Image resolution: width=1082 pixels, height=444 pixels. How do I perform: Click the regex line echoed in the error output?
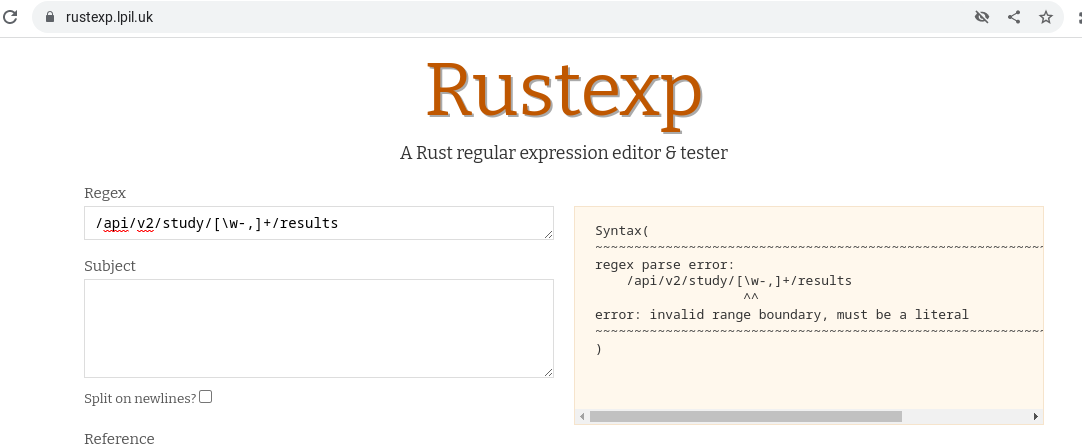coord(739,281)
